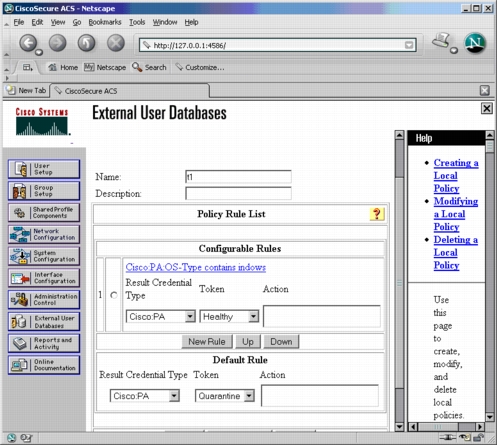Click the Description input field
This screenshot has width=499, height=447.
[x=238, y=194]
